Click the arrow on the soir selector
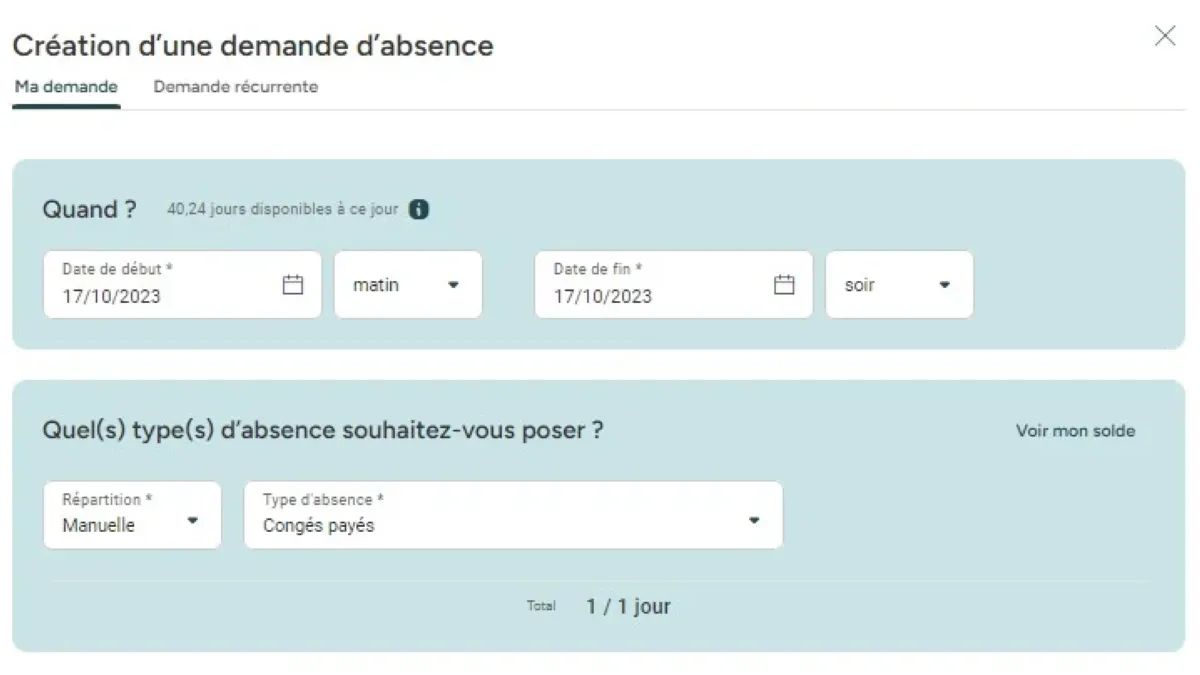This screenshot has width=1200, height=675. pos(944,285)
